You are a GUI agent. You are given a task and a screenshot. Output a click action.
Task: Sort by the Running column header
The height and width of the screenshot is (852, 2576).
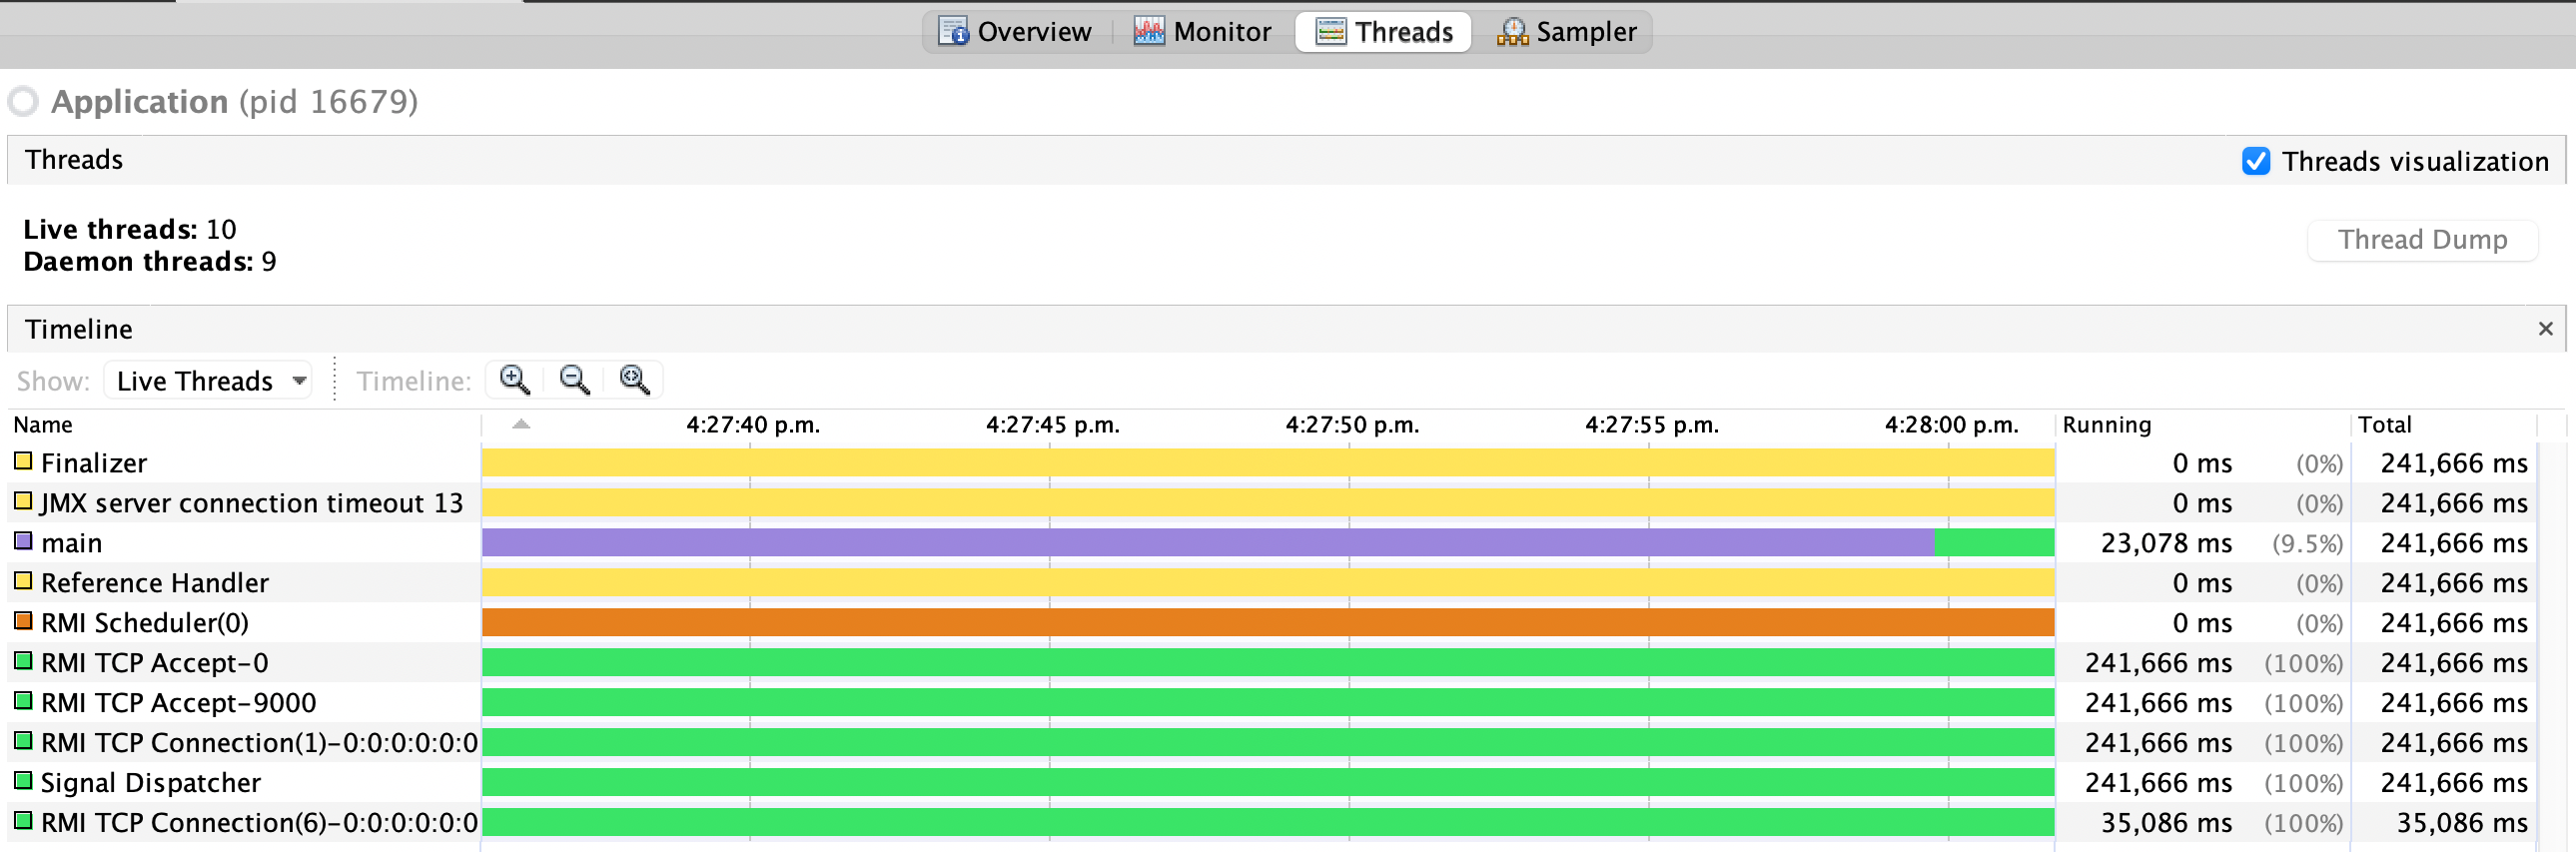(2203, 424)
